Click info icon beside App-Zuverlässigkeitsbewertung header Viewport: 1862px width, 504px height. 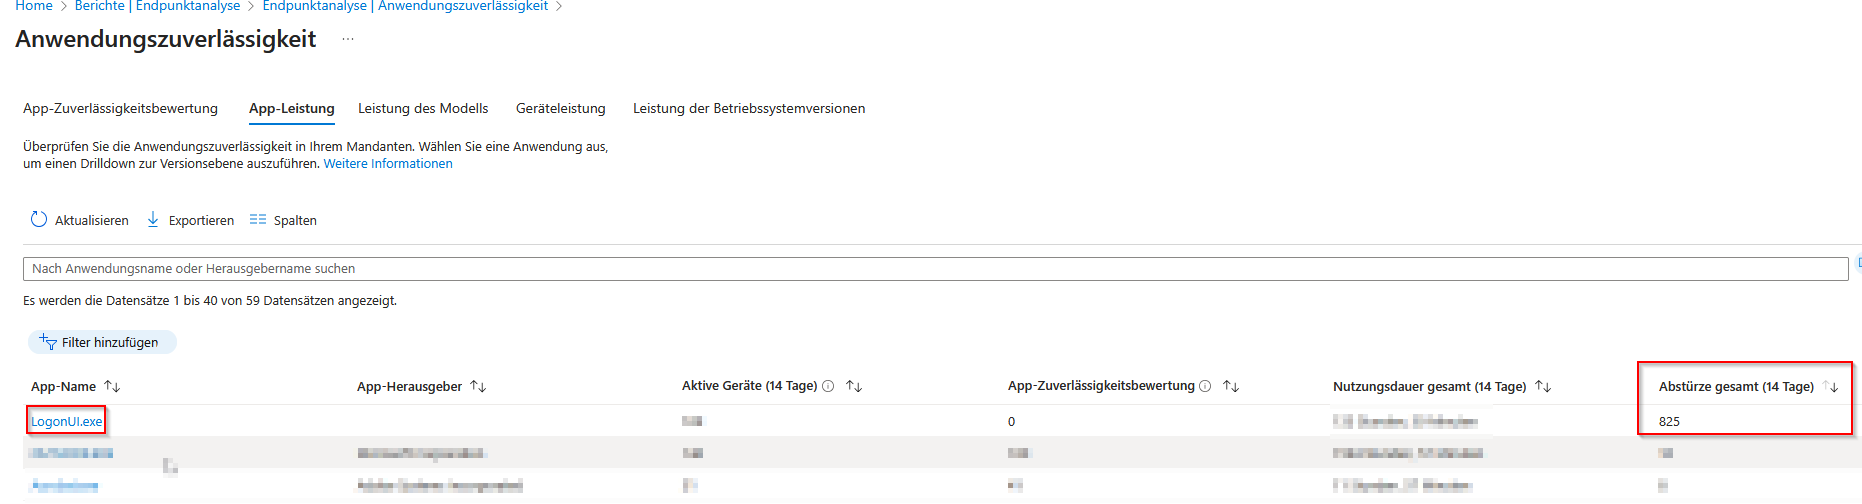[x=1205, y=386]
